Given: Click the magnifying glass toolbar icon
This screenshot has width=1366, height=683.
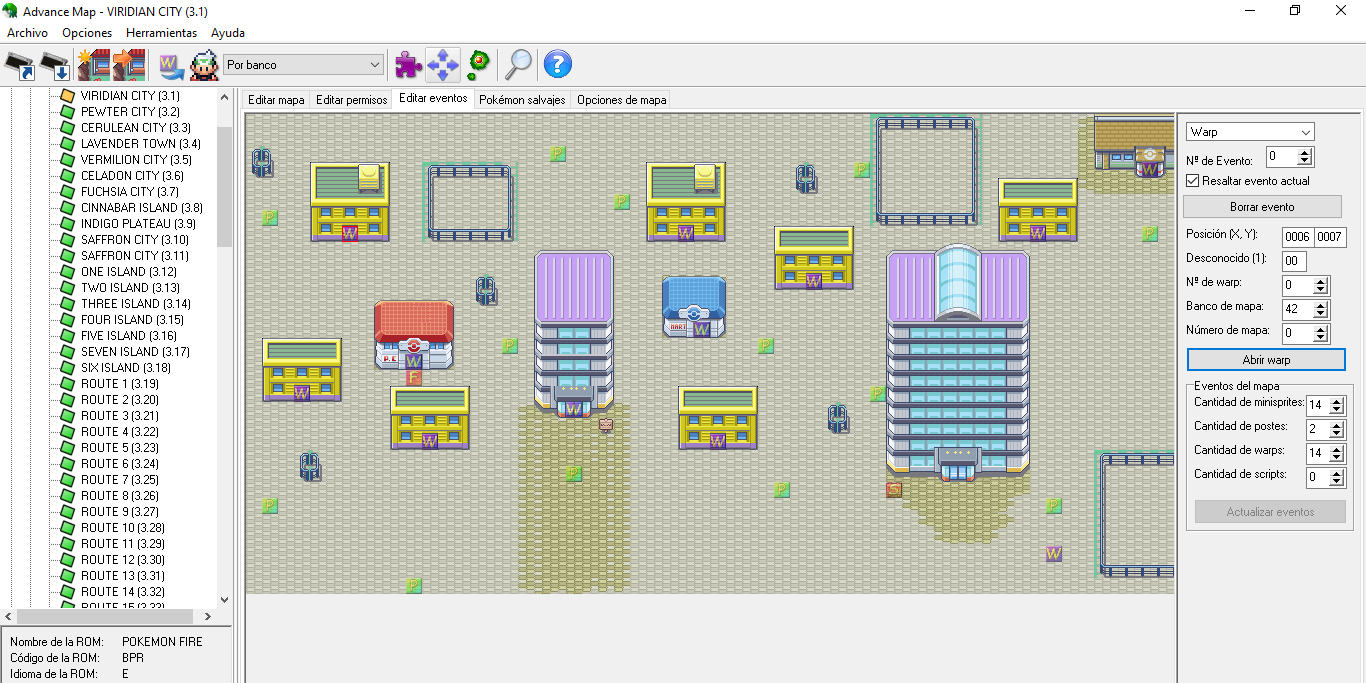Looking at the screenshot, I should 518,65.
